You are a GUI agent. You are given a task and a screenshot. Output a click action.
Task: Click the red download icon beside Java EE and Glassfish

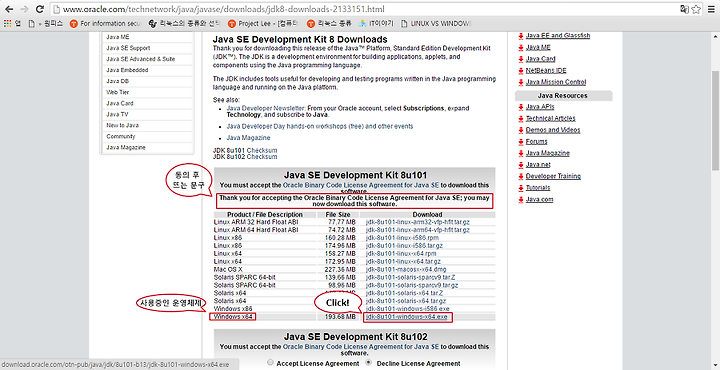pyautogui.click(x=521, y=36)
